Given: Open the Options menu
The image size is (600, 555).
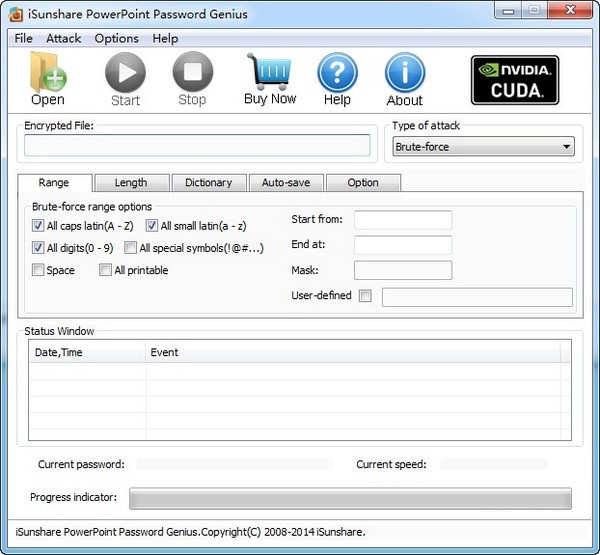Looking at the screenshot, I should (116, 38).
